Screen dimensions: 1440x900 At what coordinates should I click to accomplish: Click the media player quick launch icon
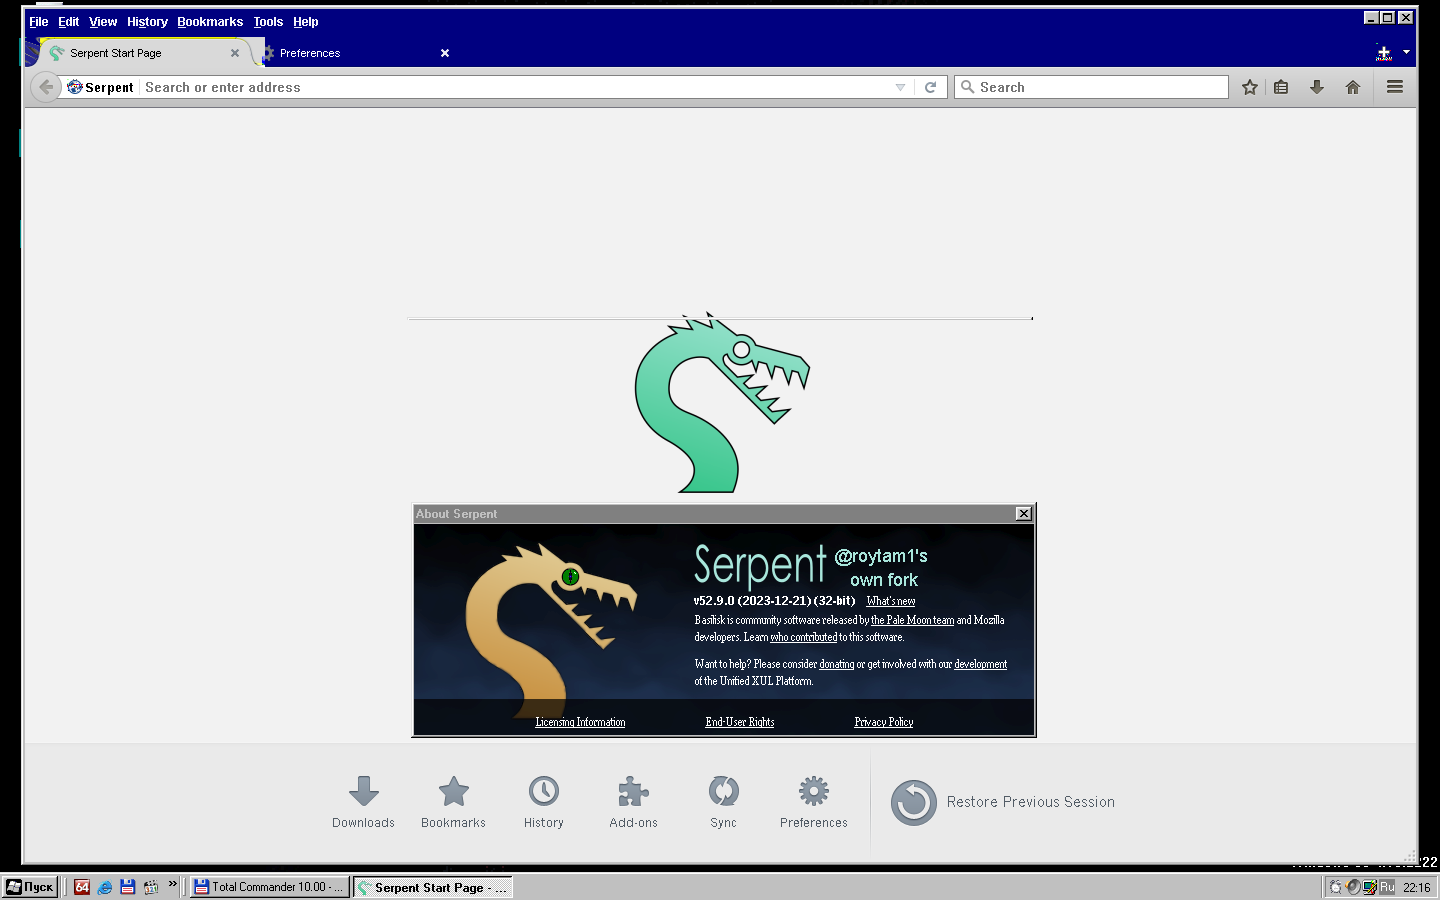[x=151, y=887]
